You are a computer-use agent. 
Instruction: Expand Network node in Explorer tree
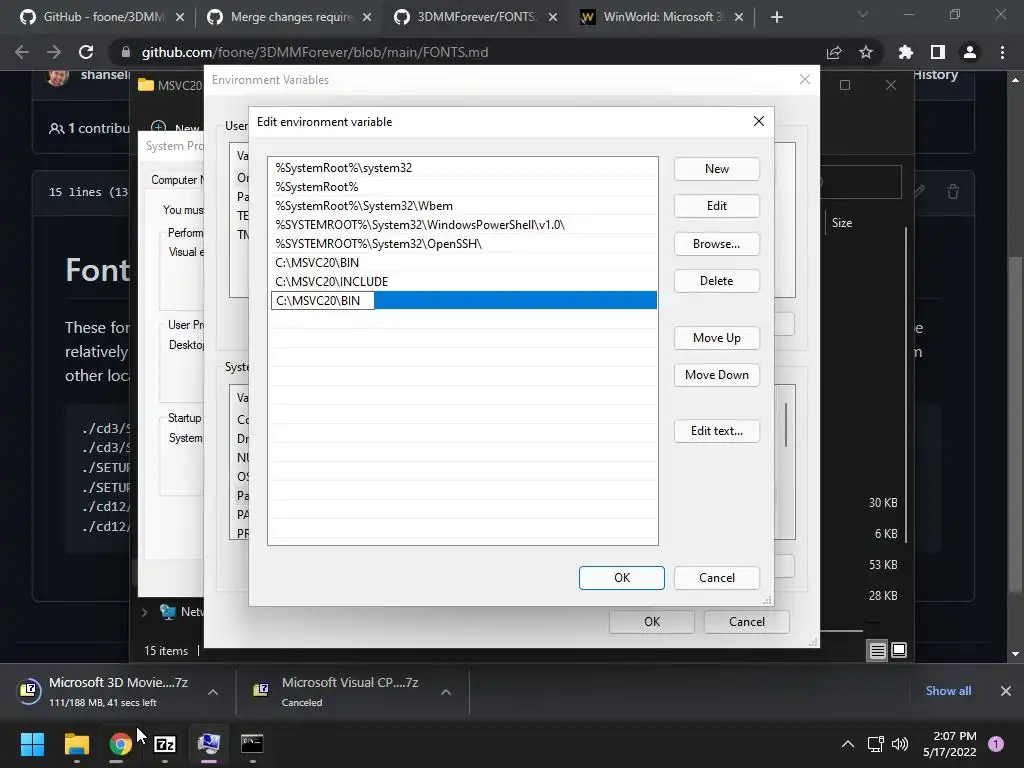click(x=144, y=612)
